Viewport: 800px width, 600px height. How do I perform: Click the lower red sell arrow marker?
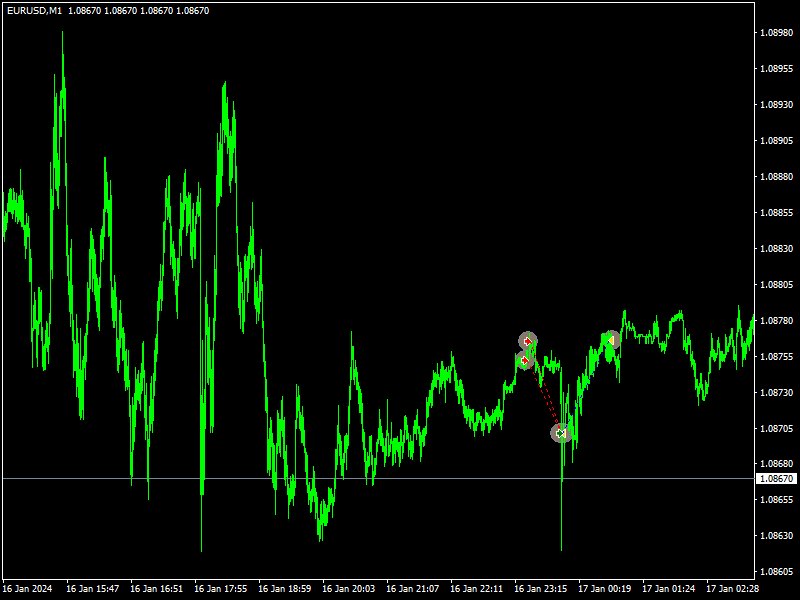[x=525, y=359]
